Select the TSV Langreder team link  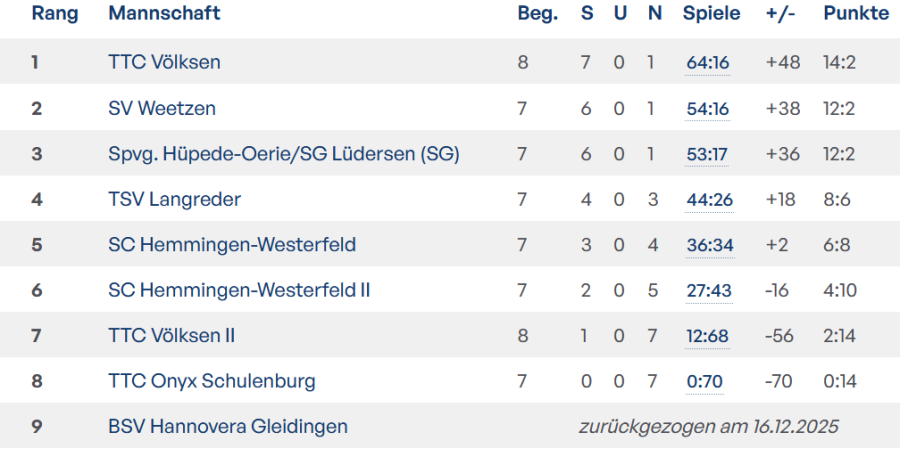174,199
